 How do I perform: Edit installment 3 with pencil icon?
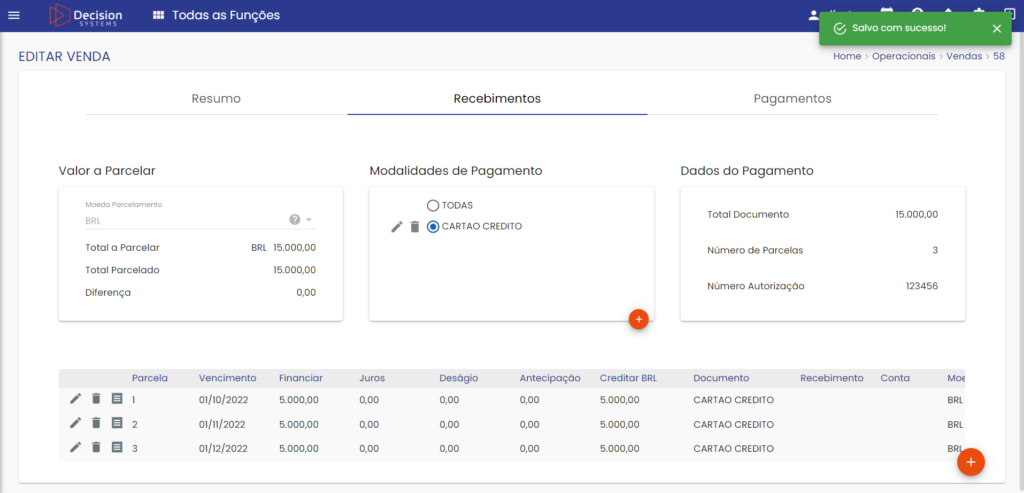[76, 447]
